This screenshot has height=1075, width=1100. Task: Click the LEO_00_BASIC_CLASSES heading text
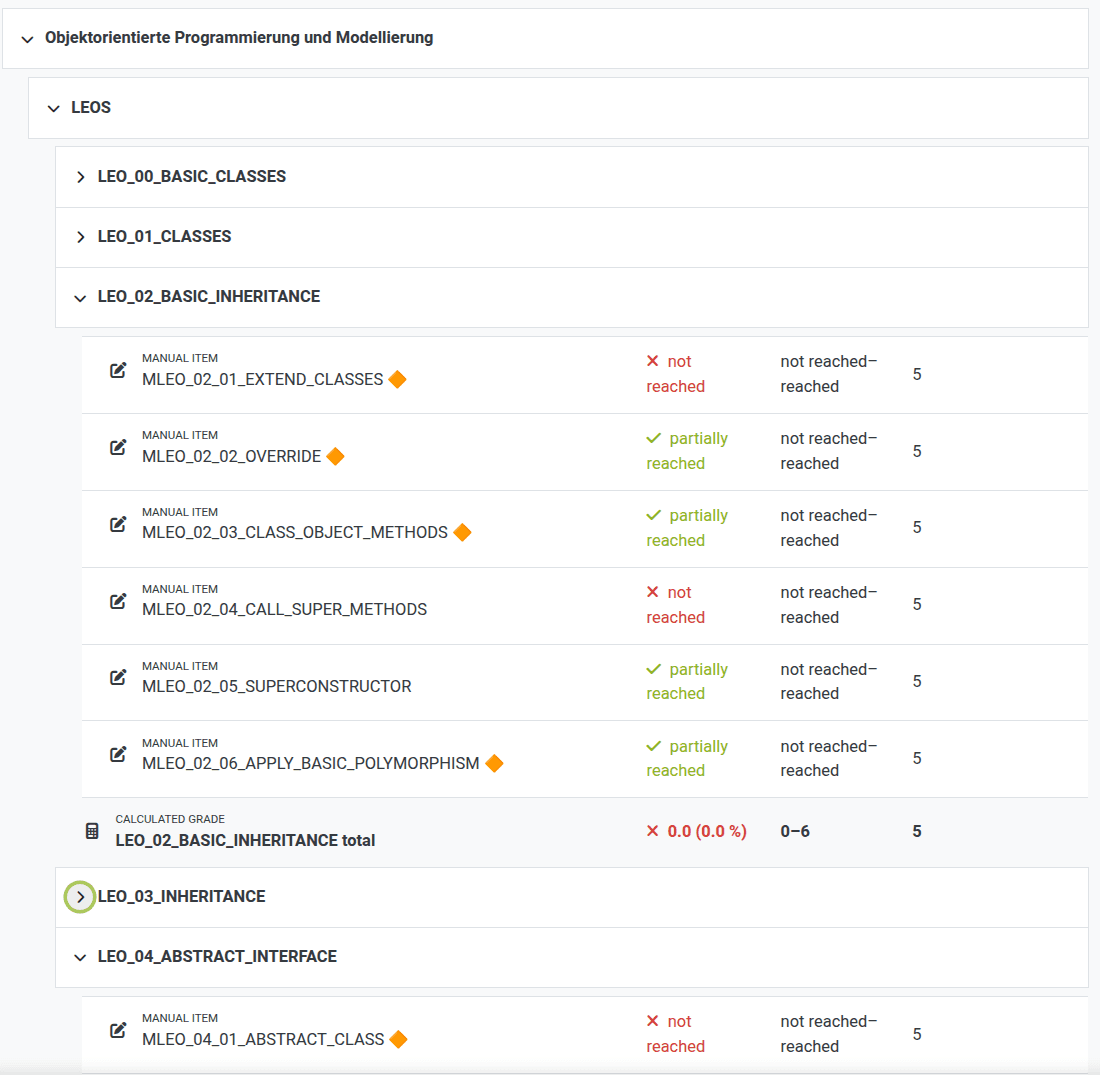click(192, 177)
